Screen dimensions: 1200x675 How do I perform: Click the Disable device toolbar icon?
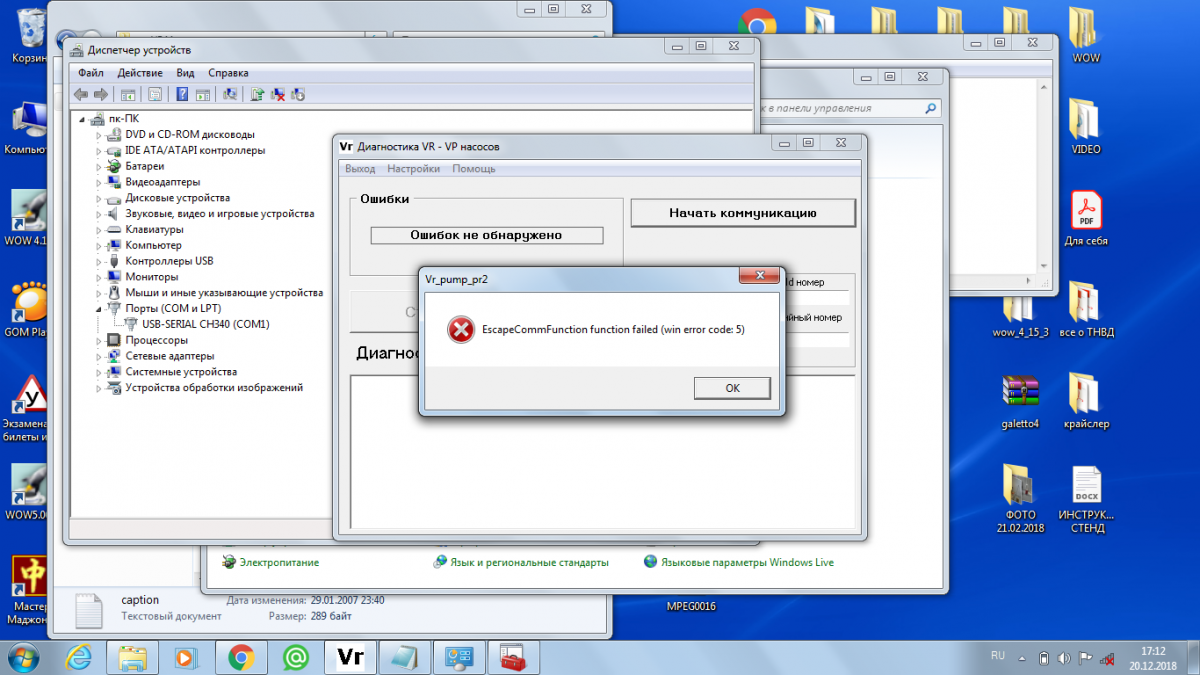298,94
